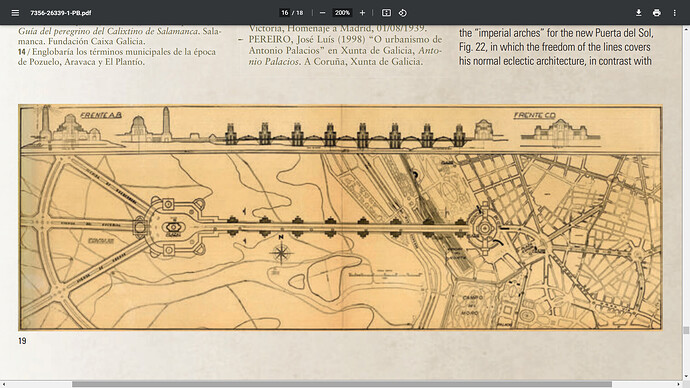
Task: Toggle the fit to page icon
Action: tap(386, 13)
